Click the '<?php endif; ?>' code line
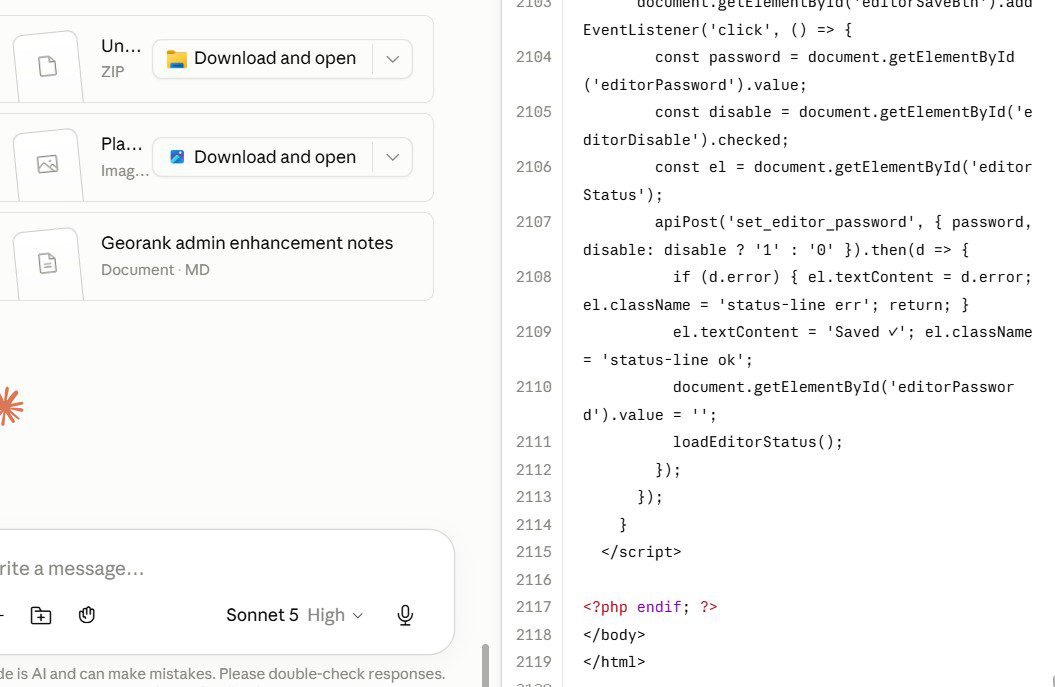 click(x=650, y=607)
